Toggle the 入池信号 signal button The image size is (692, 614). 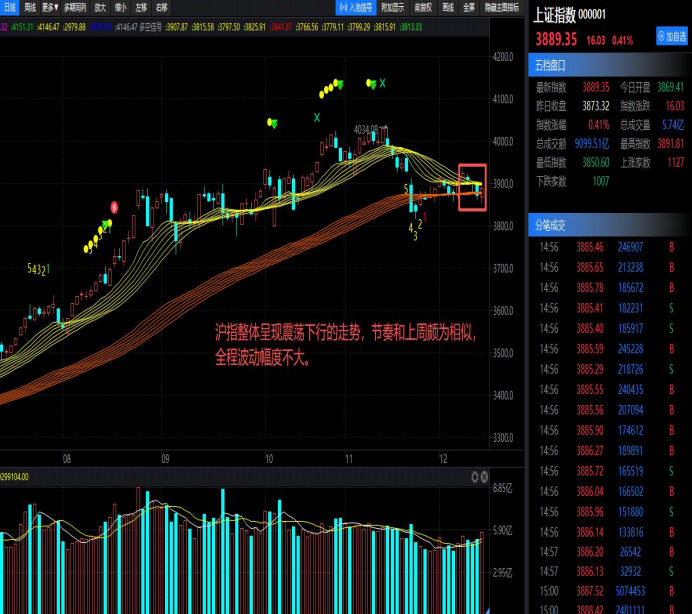click(356, 8)
